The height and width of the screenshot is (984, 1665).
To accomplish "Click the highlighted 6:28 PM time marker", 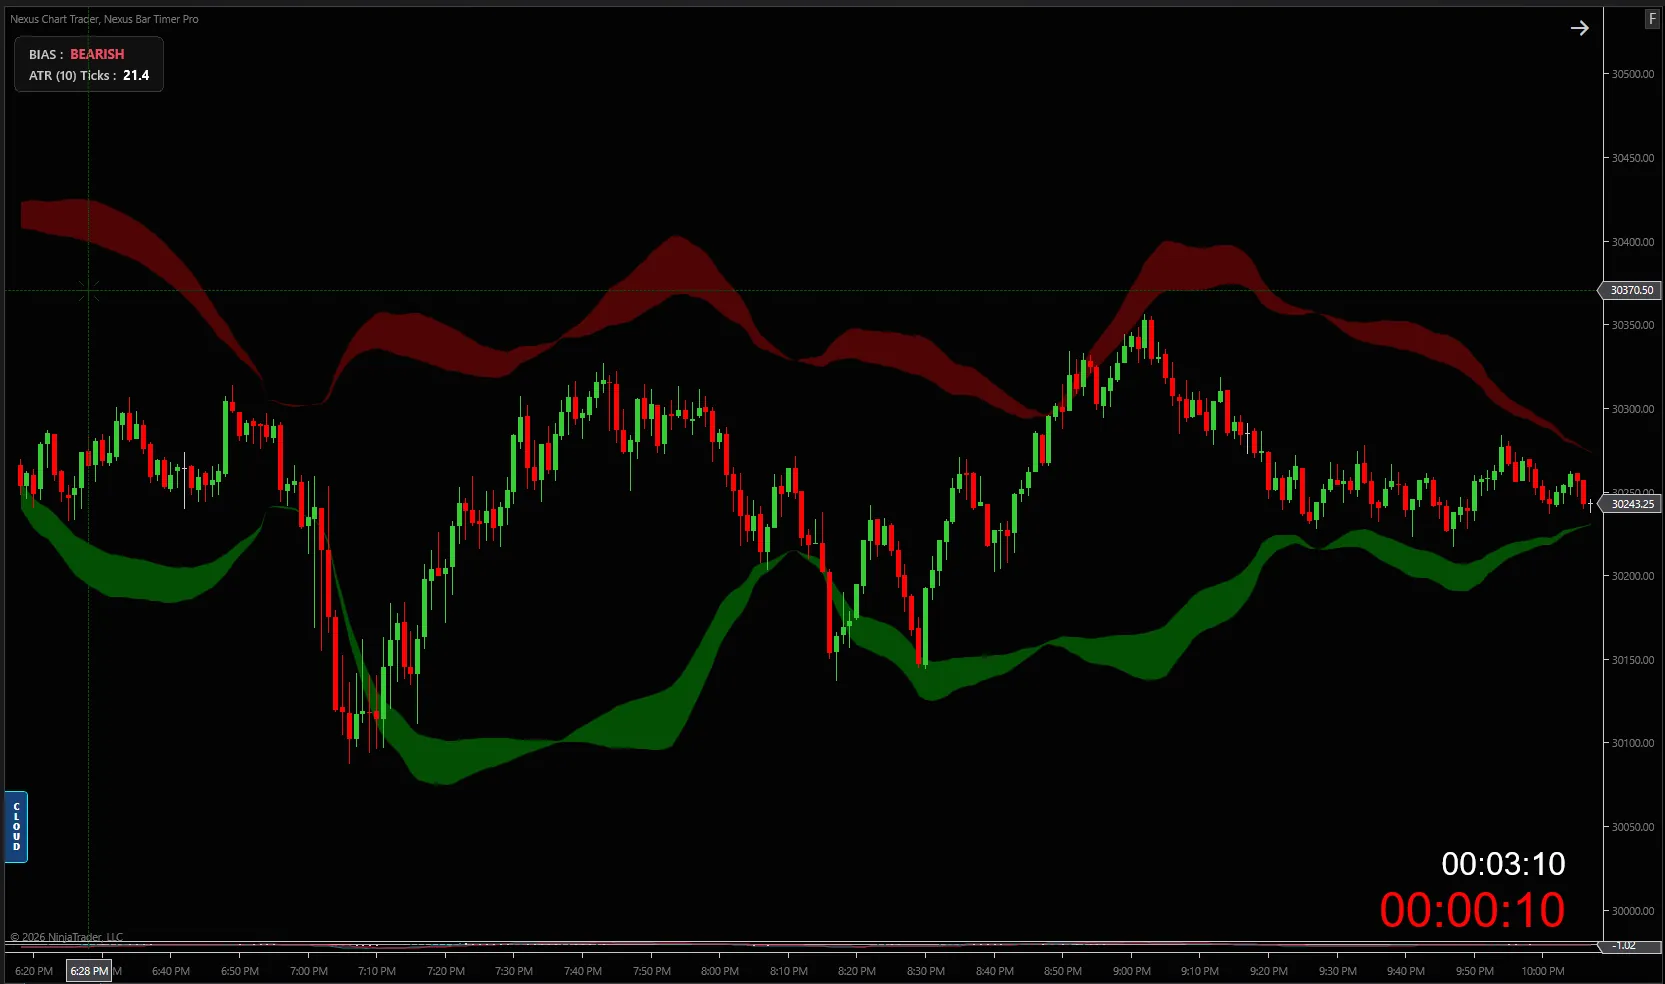I will point(89,971).
